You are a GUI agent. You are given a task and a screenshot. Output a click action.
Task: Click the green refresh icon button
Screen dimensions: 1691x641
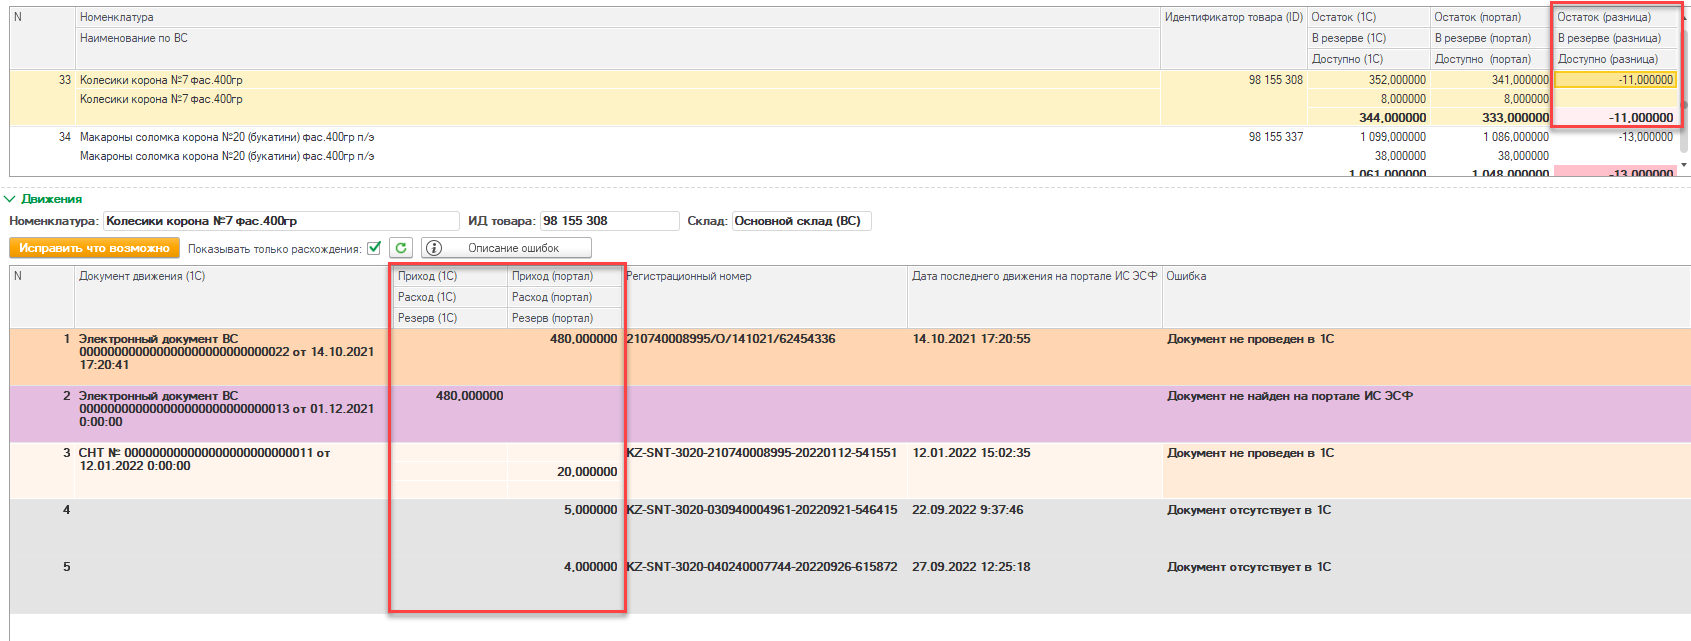coord(401,248)
